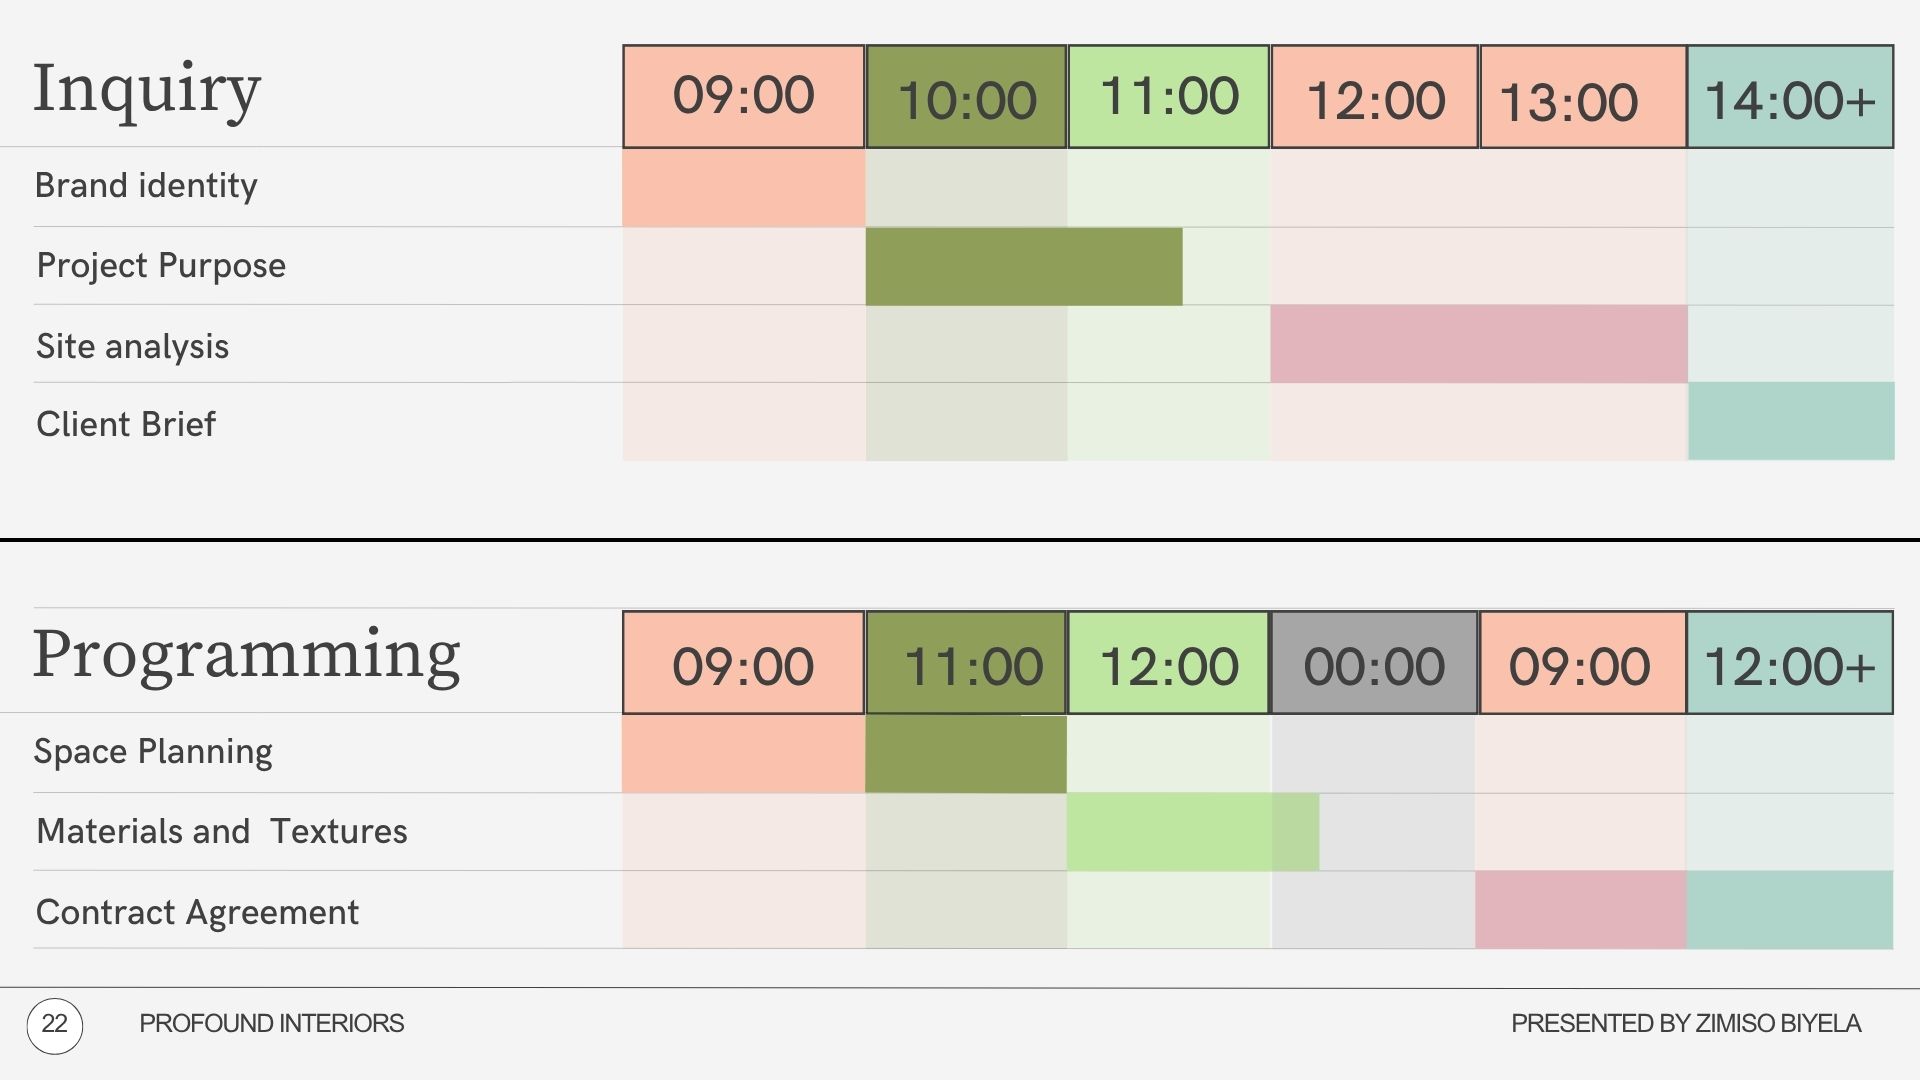Click the salmon Brand identity time block
Screen dimensions: 1920x1080
pos(743,188)
